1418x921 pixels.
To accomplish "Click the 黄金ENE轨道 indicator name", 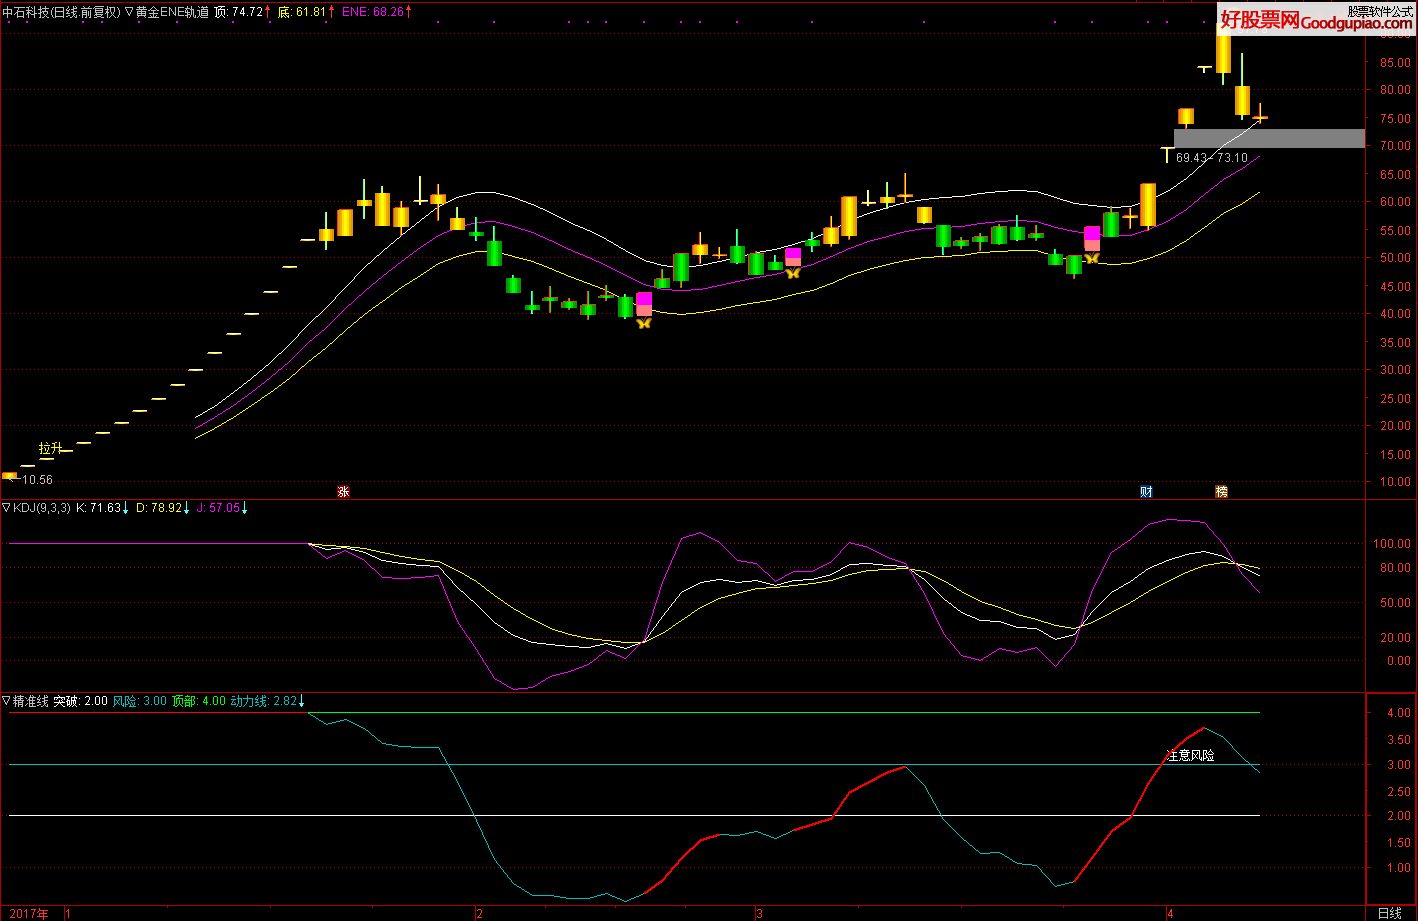I will pos(173,12).
